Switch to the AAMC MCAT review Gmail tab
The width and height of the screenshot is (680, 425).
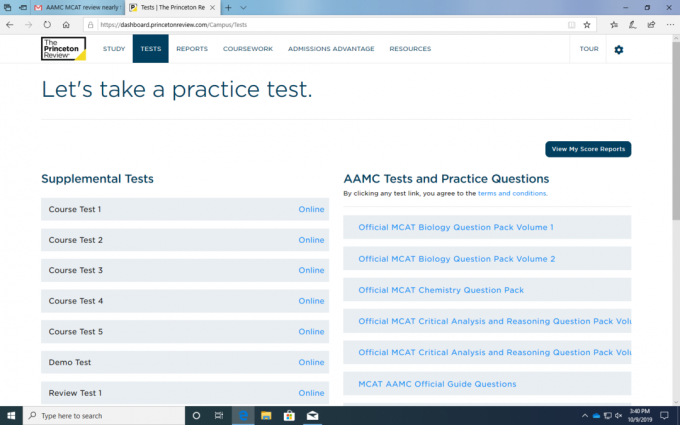tap(77, 7)
